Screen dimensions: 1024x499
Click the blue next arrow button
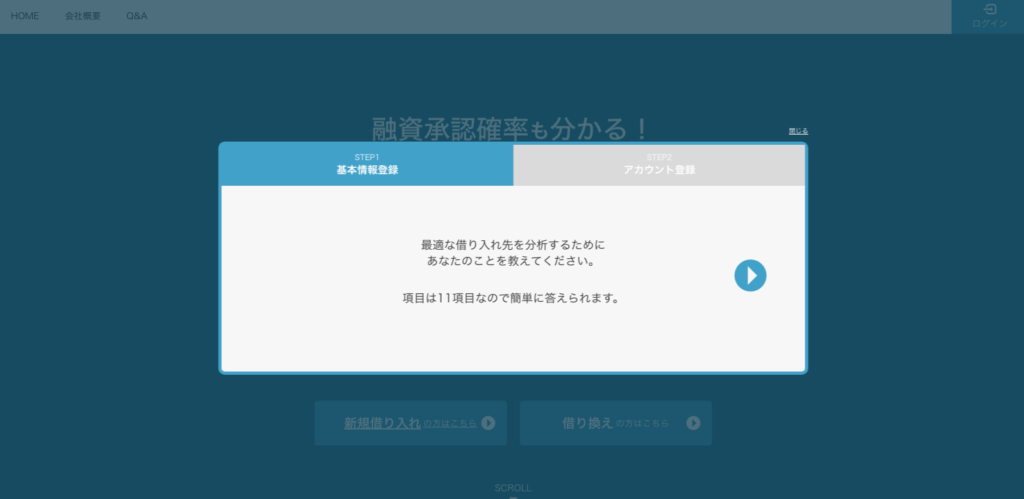[x=750, y=276]
